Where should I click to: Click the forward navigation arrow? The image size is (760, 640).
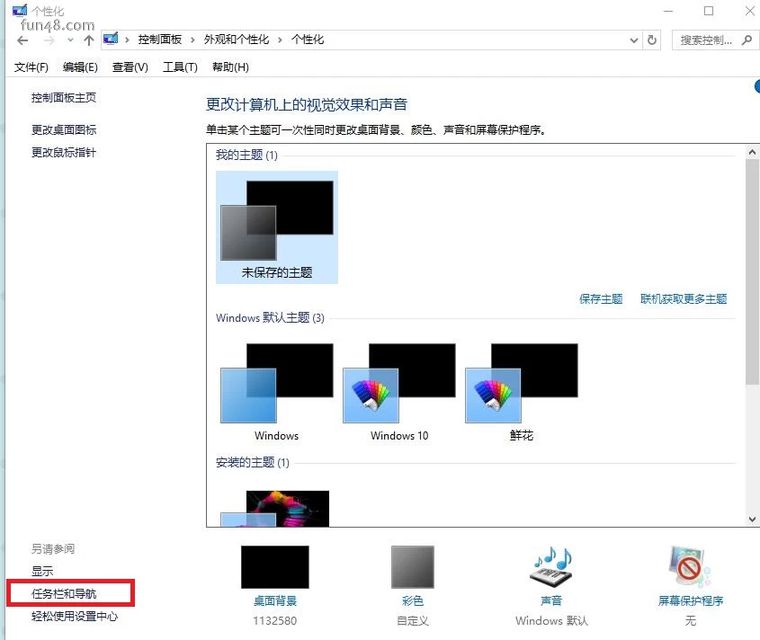(x=49, y=41)
